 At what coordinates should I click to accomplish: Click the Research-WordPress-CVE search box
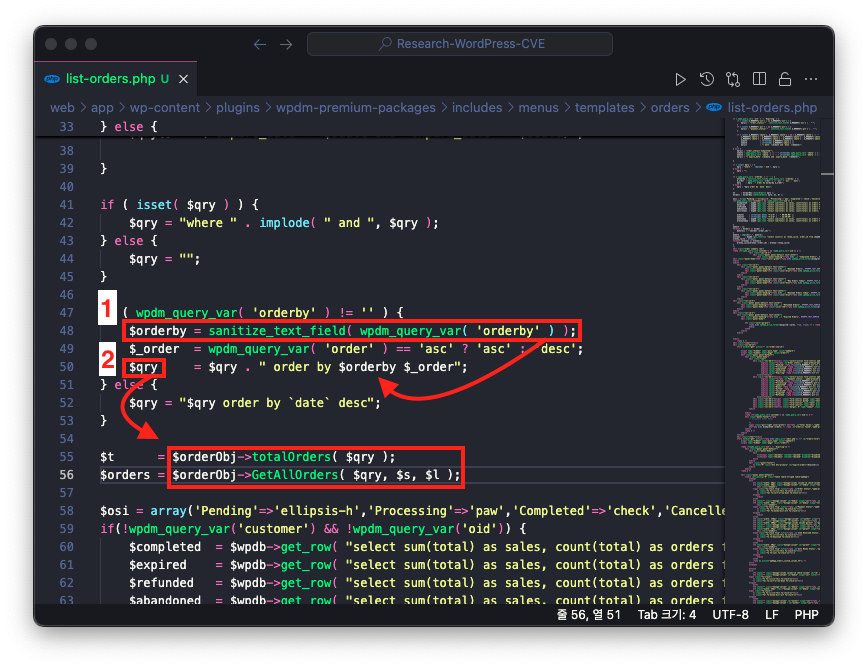tap(460, 44)
